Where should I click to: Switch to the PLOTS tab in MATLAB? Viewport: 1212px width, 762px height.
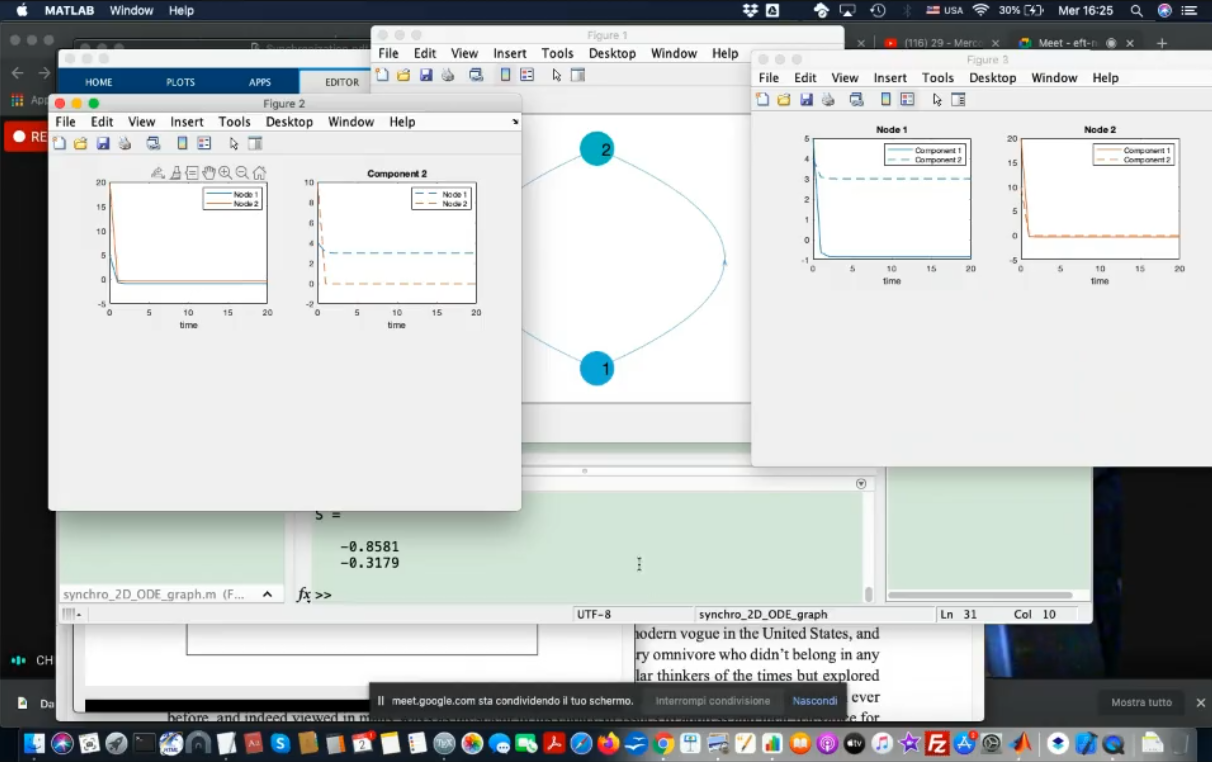click(x=181, y=82)
